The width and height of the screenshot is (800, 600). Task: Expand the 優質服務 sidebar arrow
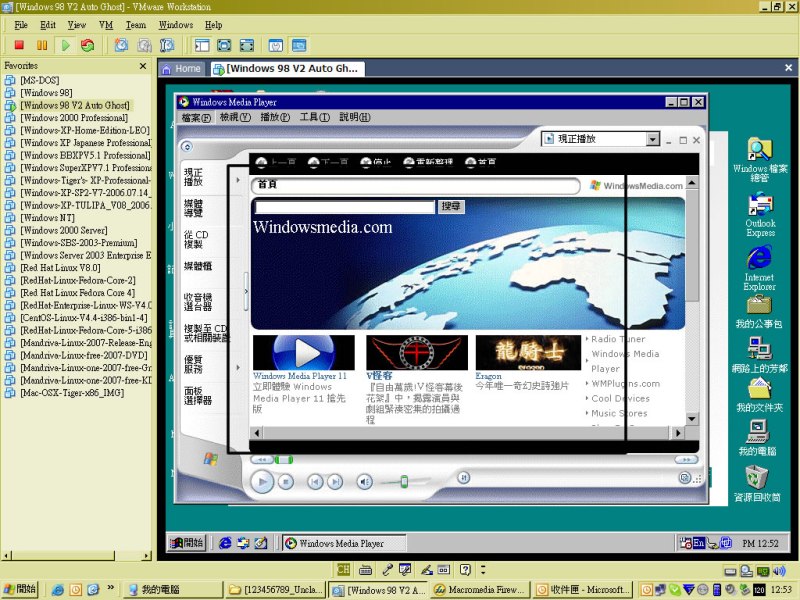click(x=238, y=367)
